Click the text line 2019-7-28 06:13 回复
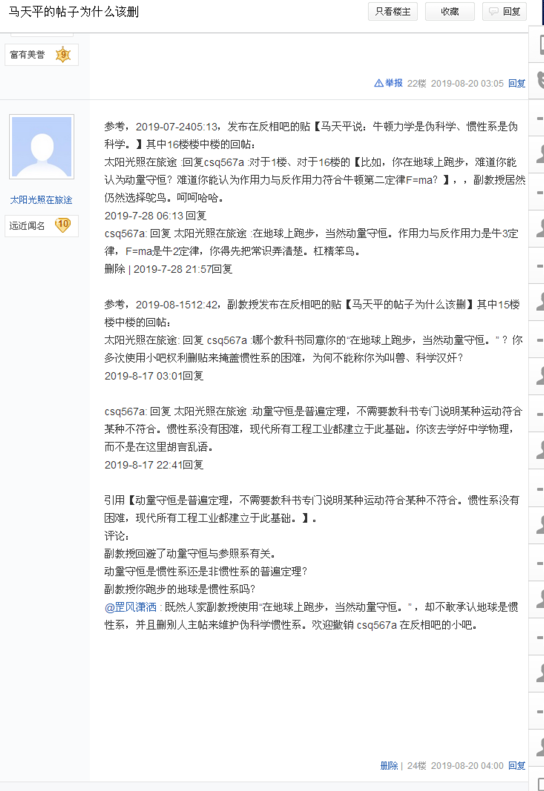Image resolution: width=544 pixels, height=791 pixels. tap(155, 216)
